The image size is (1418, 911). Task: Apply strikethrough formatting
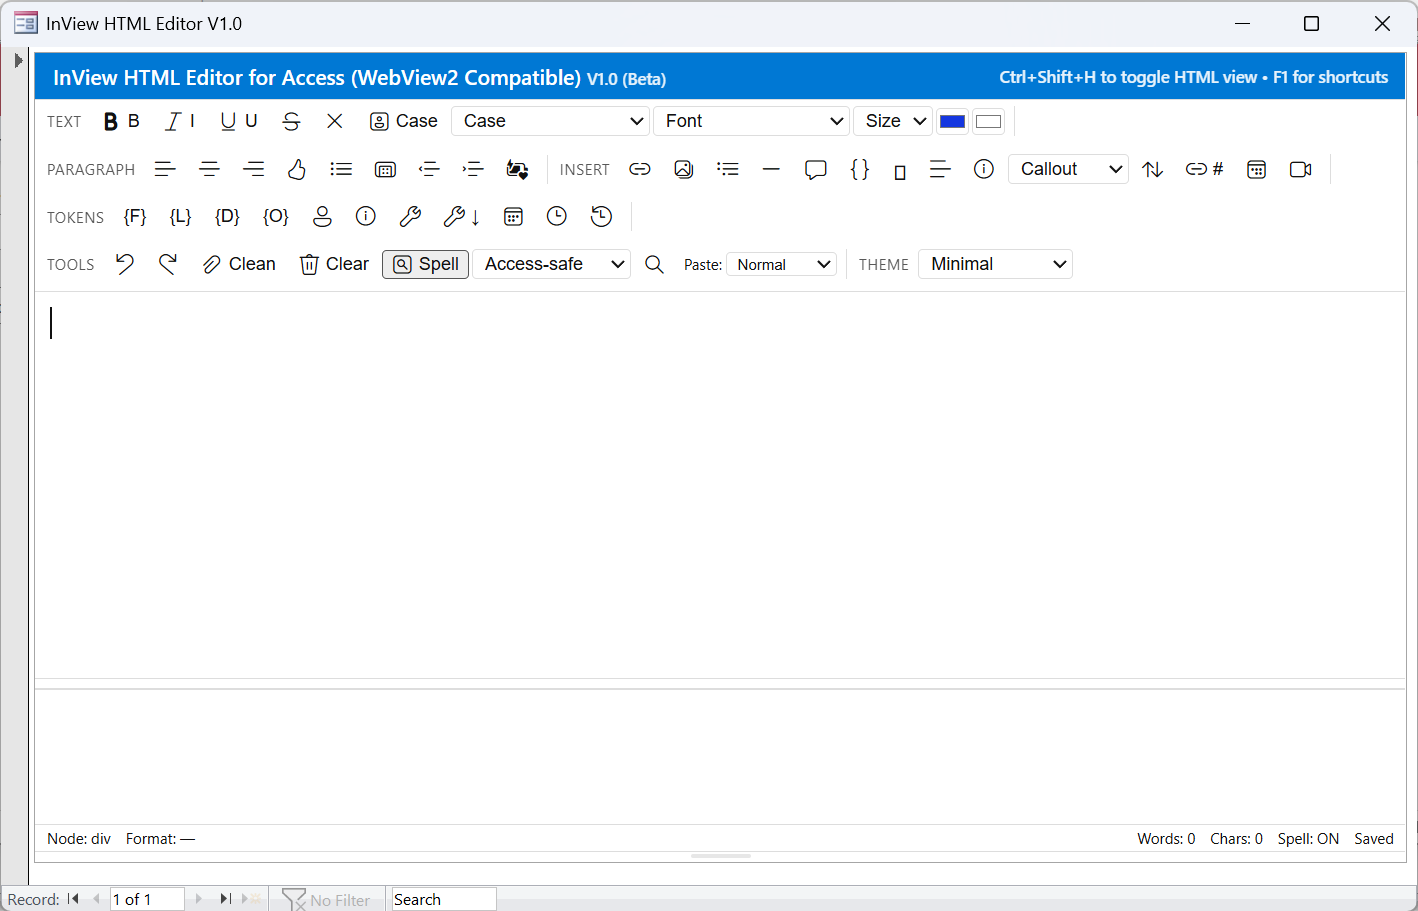tap(291, 120)
